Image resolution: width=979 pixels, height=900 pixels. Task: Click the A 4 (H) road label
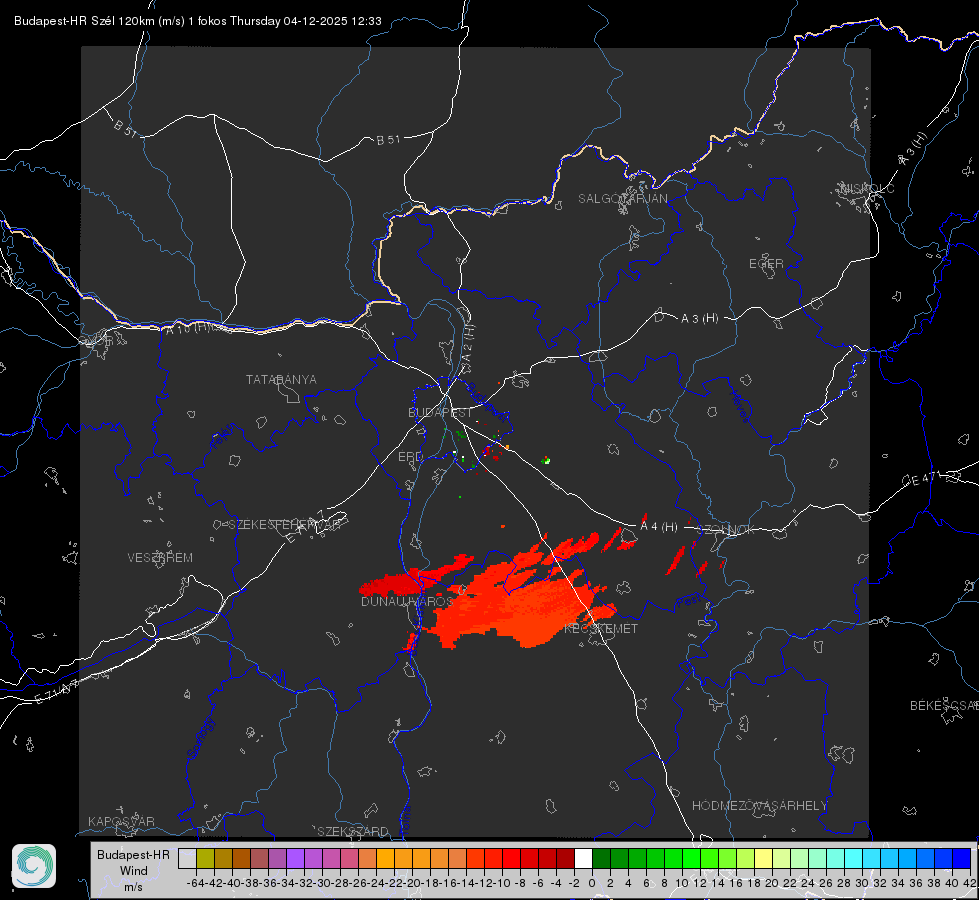[x=659, y=527]
